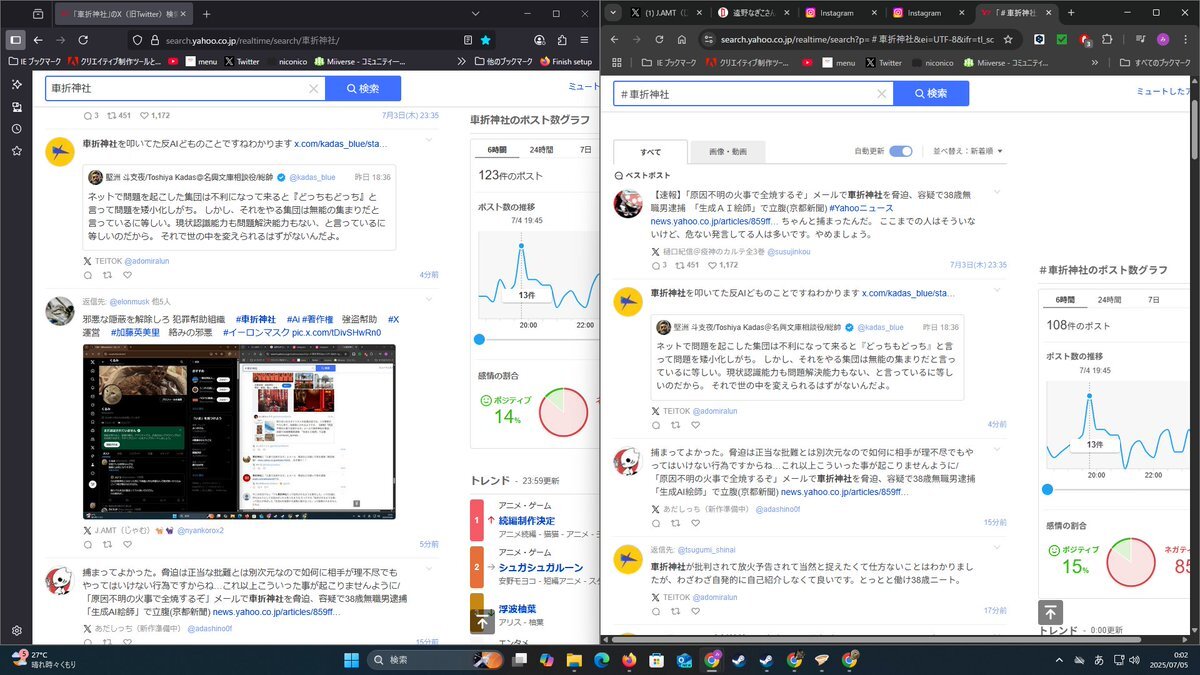This screenshot has height=675, width=1200.
Task: Open the Firefox sidebar history clock icon
Action: [16, 129]
